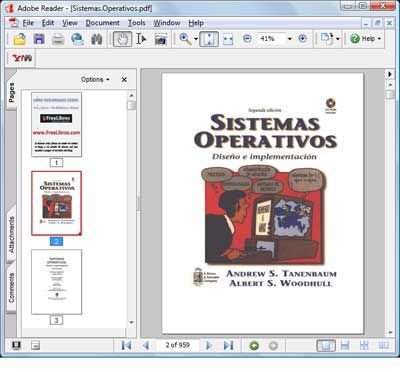Go to the last page

click(228, 345)
